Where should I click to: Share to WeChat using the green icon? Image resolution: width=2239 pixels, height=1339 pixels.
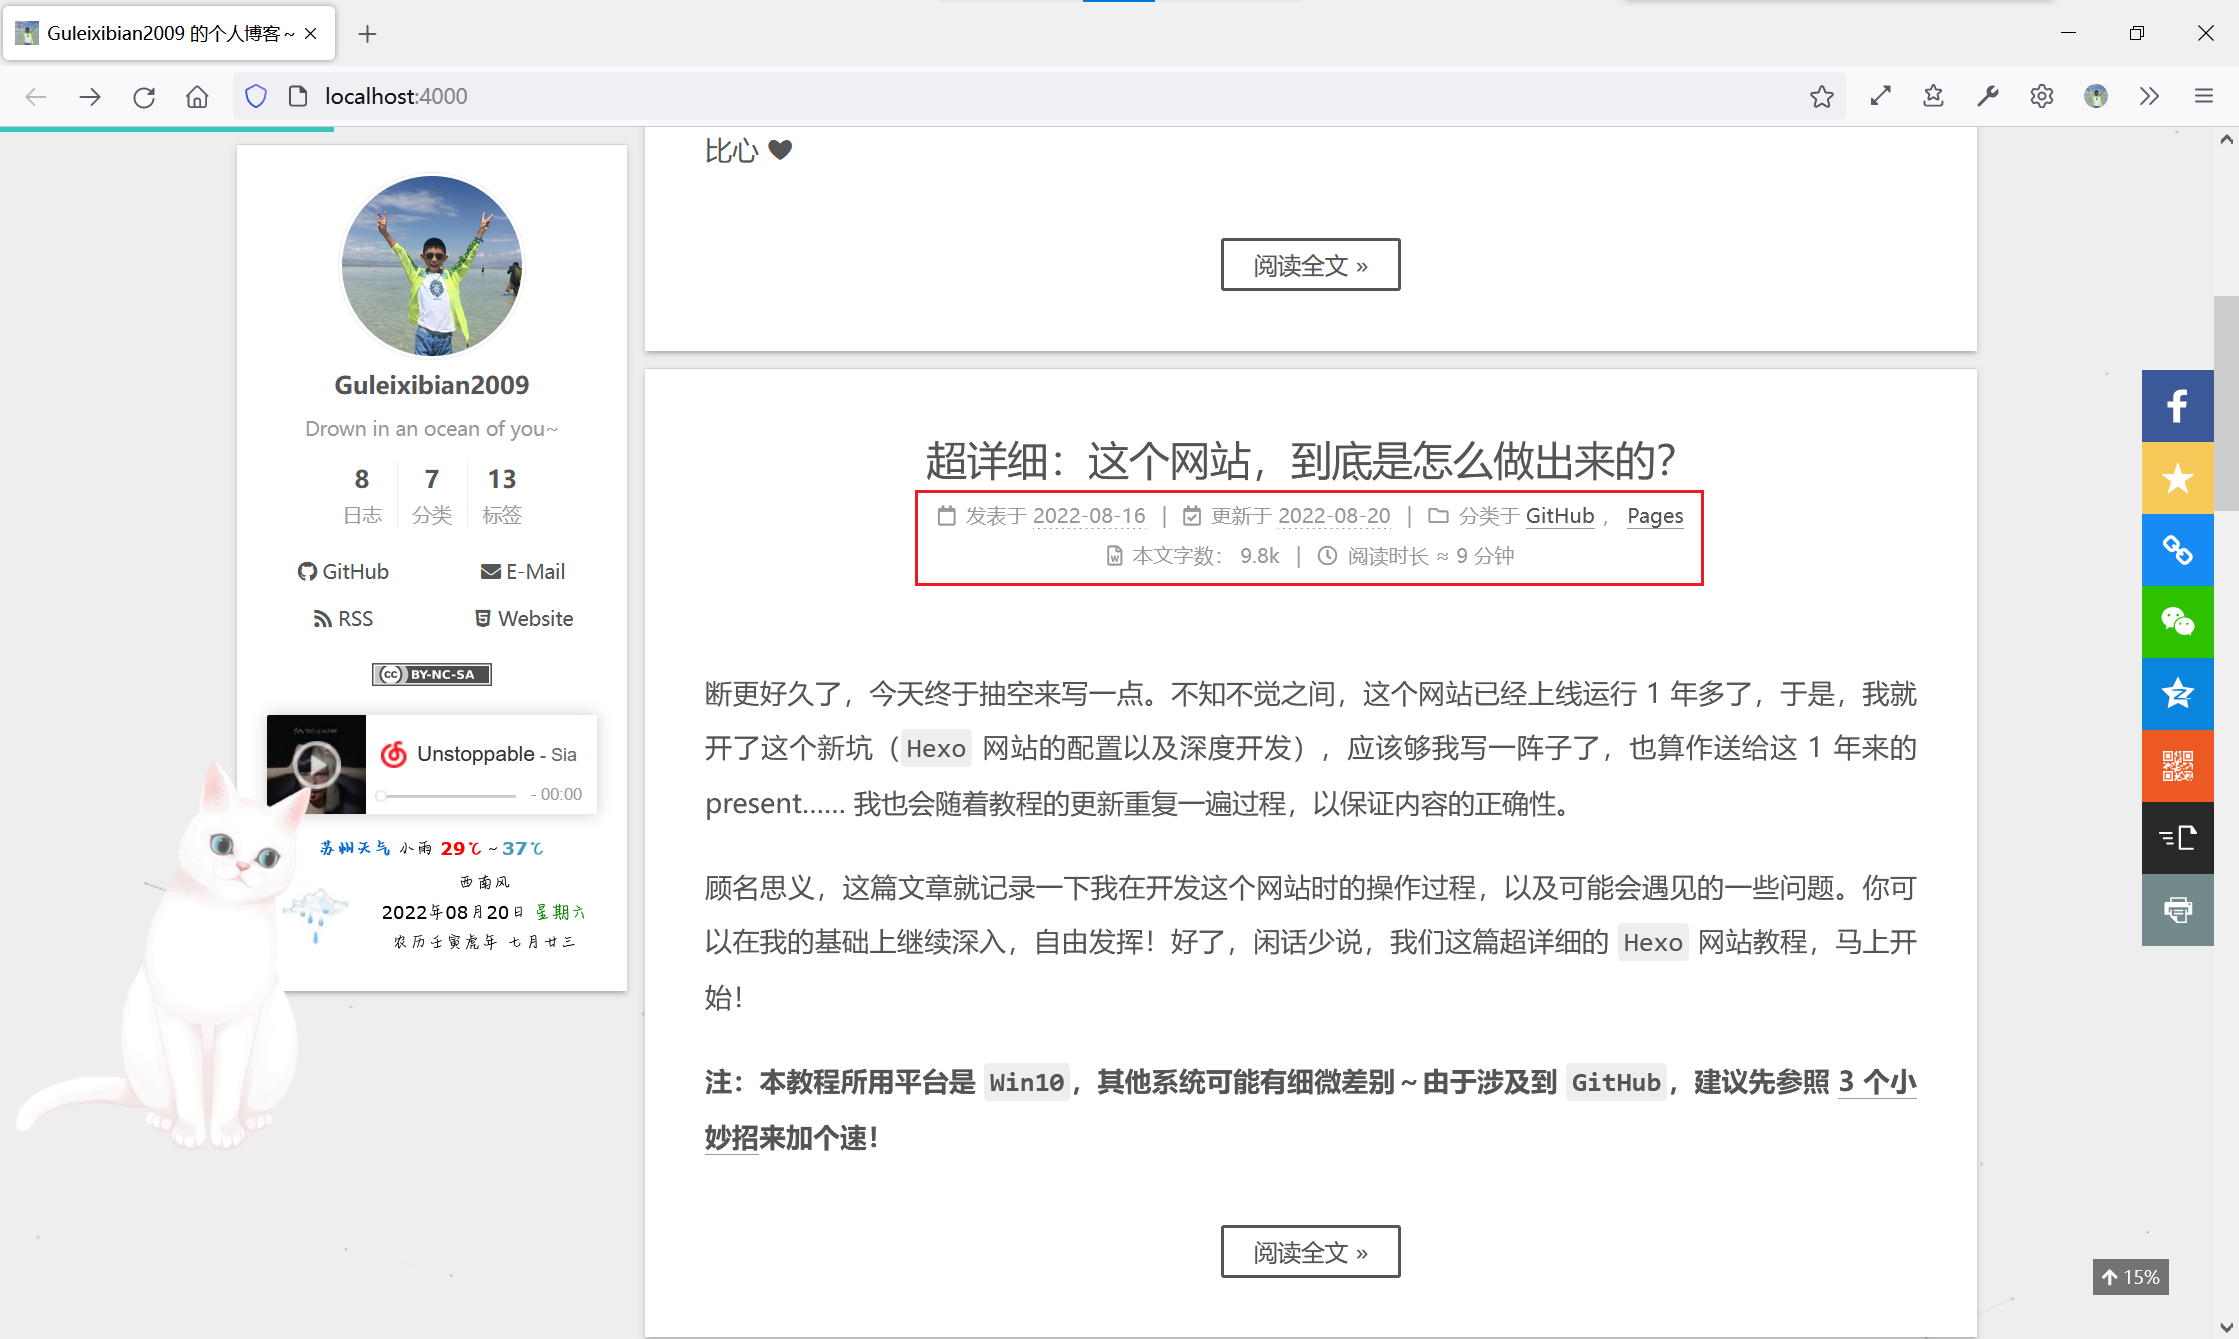[2177, 621]
